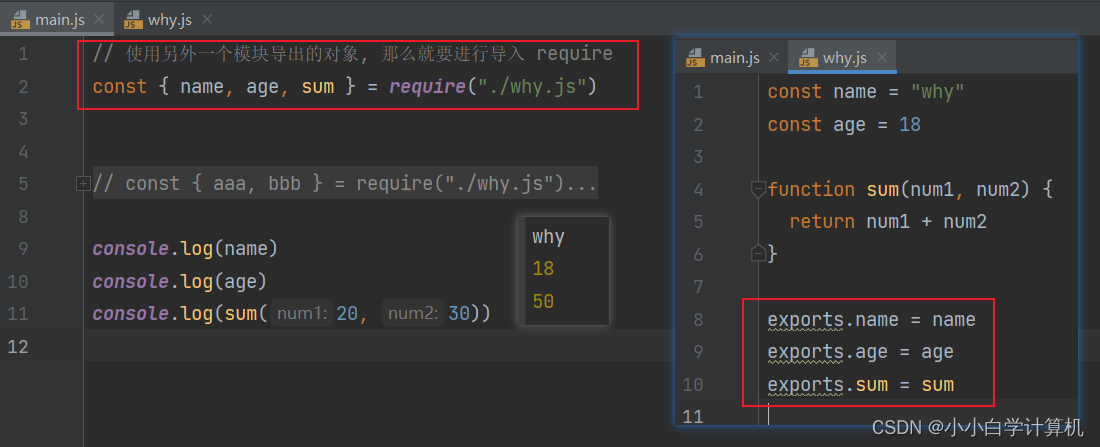Click exports.name = name line

871,320
